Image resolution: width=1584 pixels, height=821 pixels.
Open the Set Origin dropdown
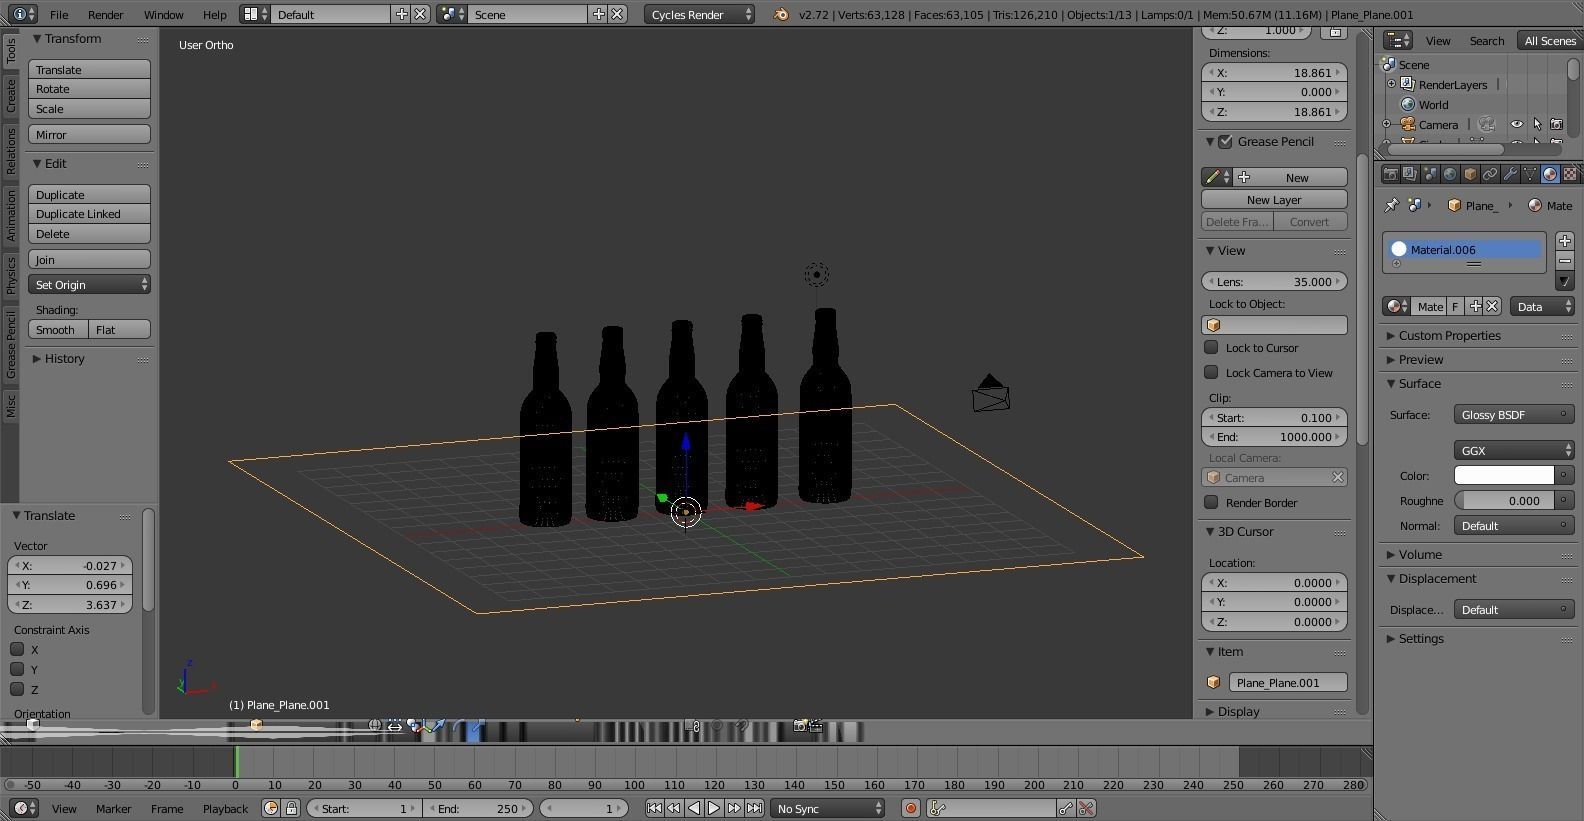[89, 284]
